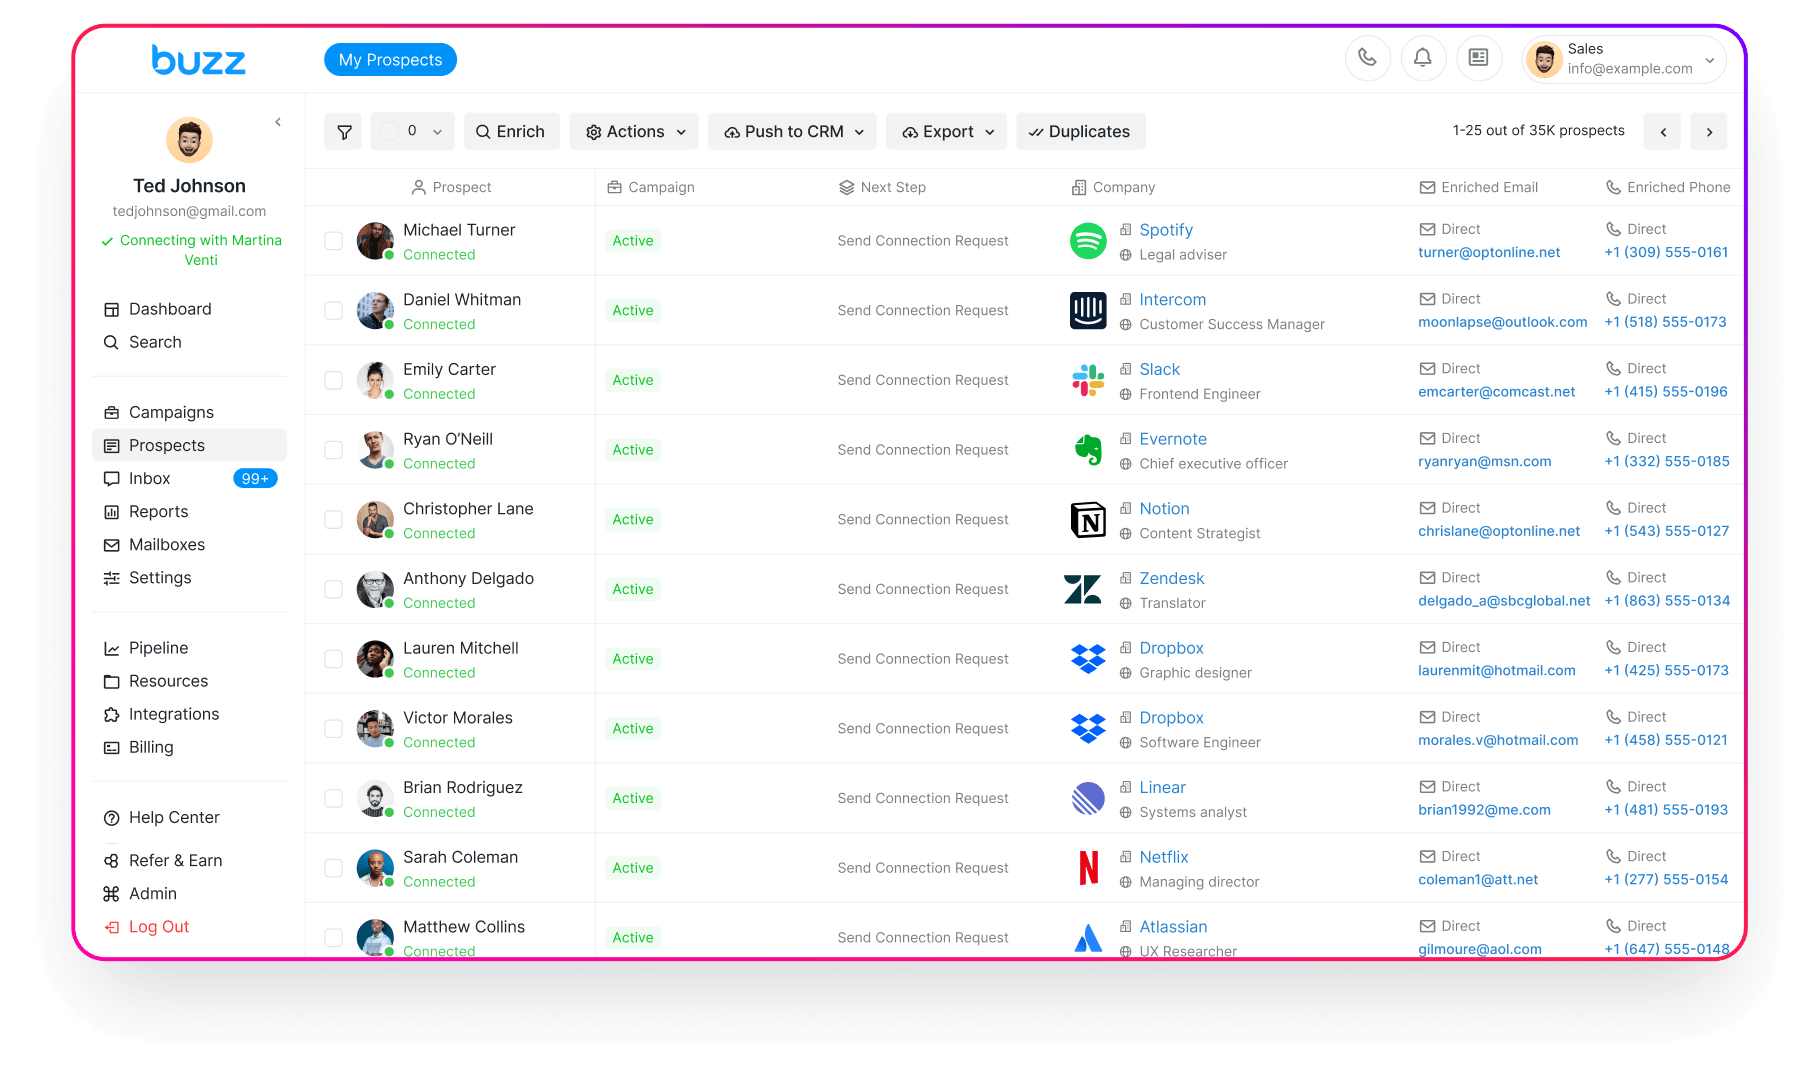Image resolution: width=1820 pixels, height=1080 pixels.
Task: Open the notifications bell
Action: [1422, 58]
